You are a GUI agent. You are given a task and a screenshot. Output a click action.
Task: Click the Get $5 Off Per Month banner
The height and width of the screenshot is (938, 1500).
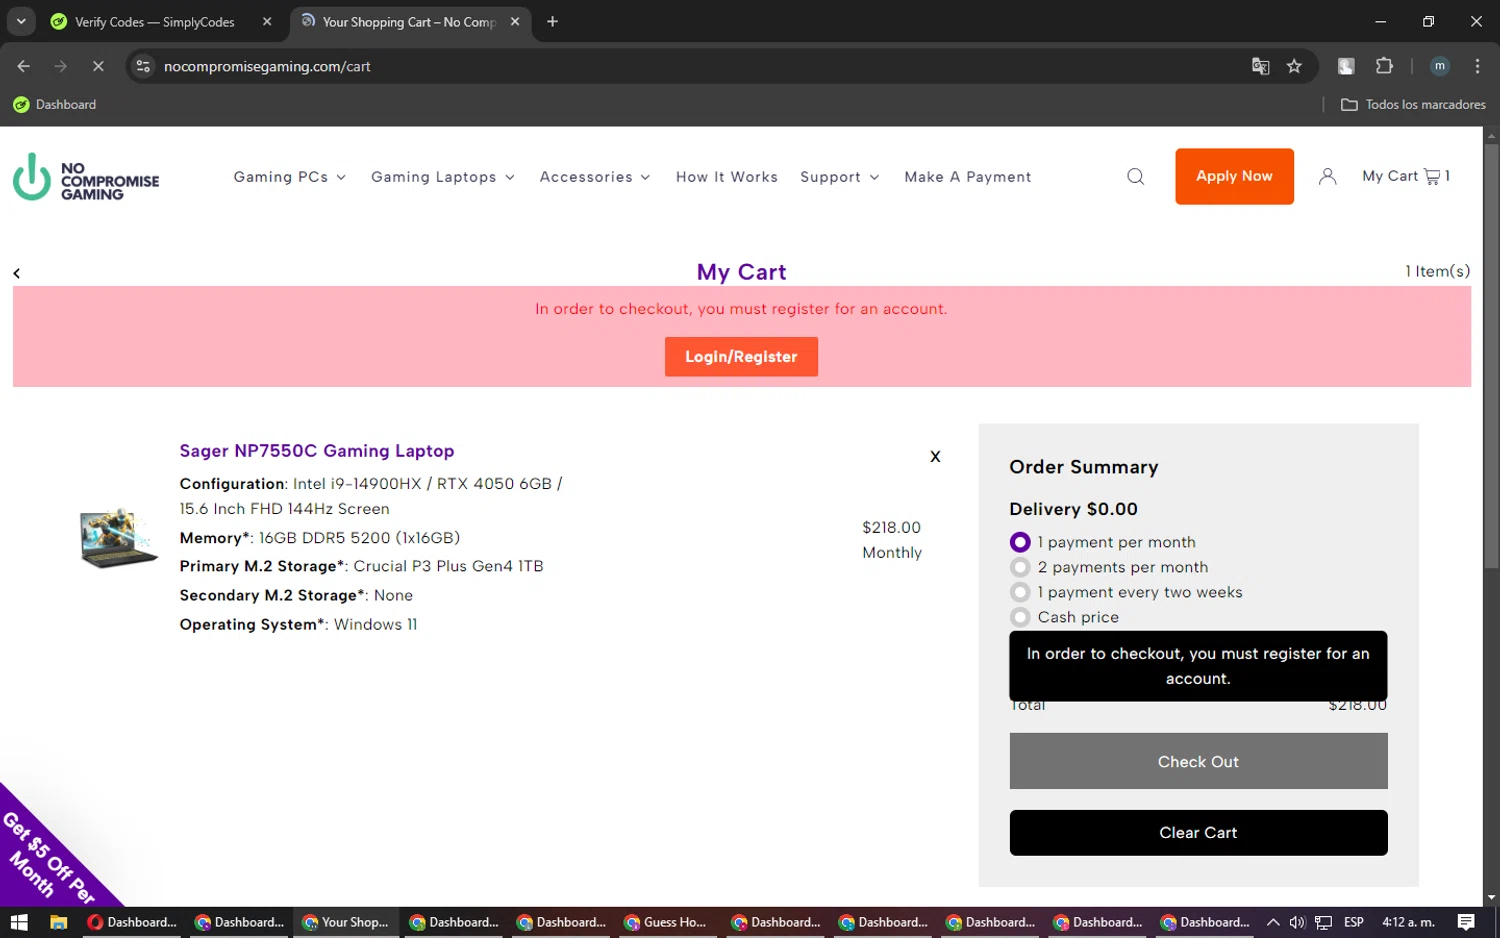48,855
